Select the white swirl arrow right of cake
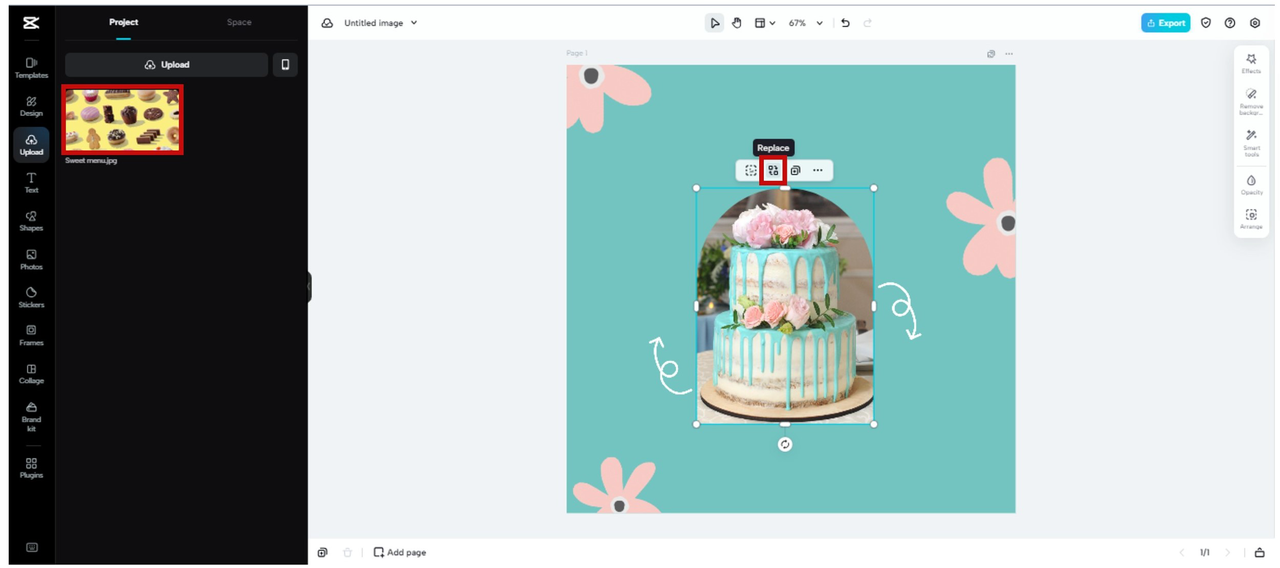Image resolution: width=1280 pixels, height=568 pixels. (x=900, y=310)
